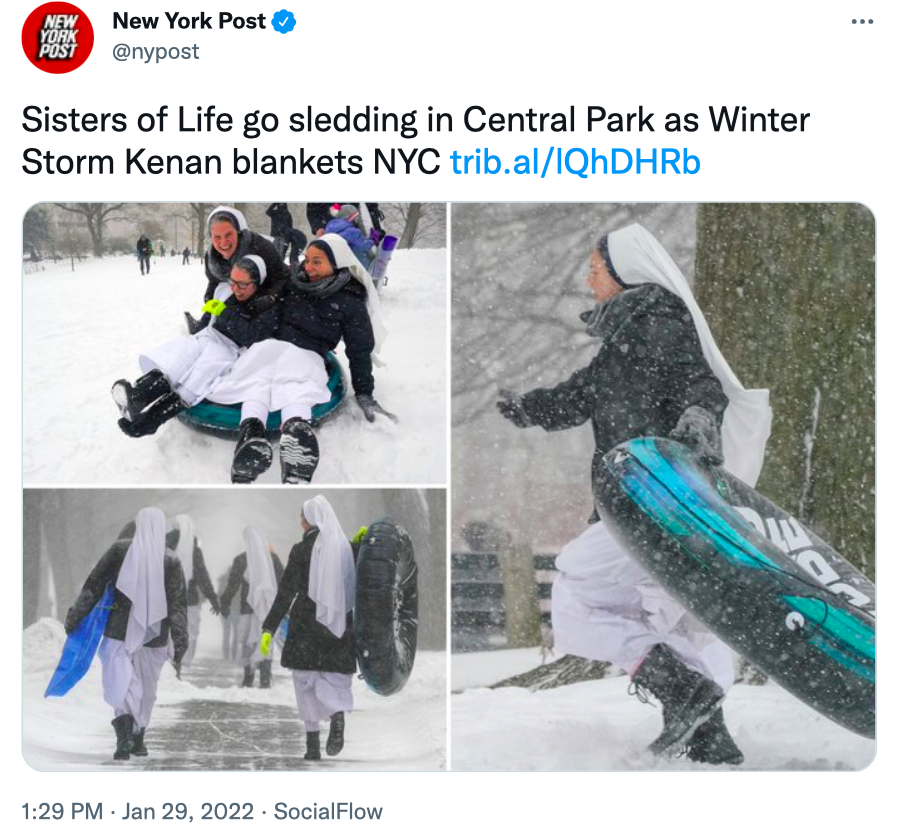
Task: Open photo of nuns walking with sleds
Action: 234,629
